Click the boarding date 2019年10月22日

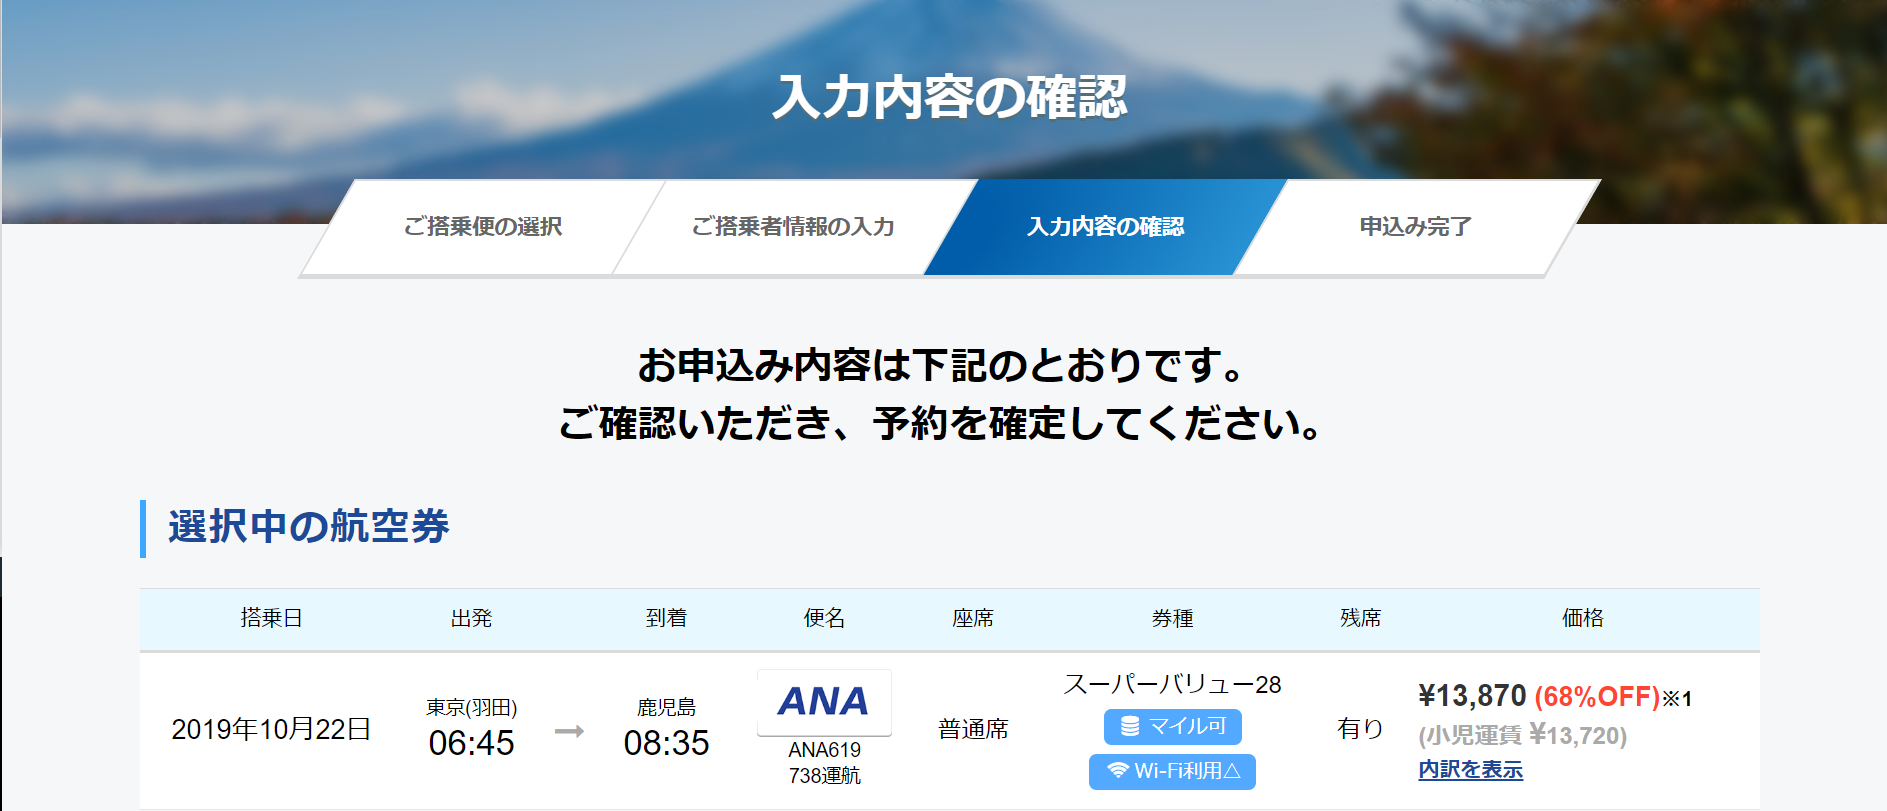click(x=271, y=730)
